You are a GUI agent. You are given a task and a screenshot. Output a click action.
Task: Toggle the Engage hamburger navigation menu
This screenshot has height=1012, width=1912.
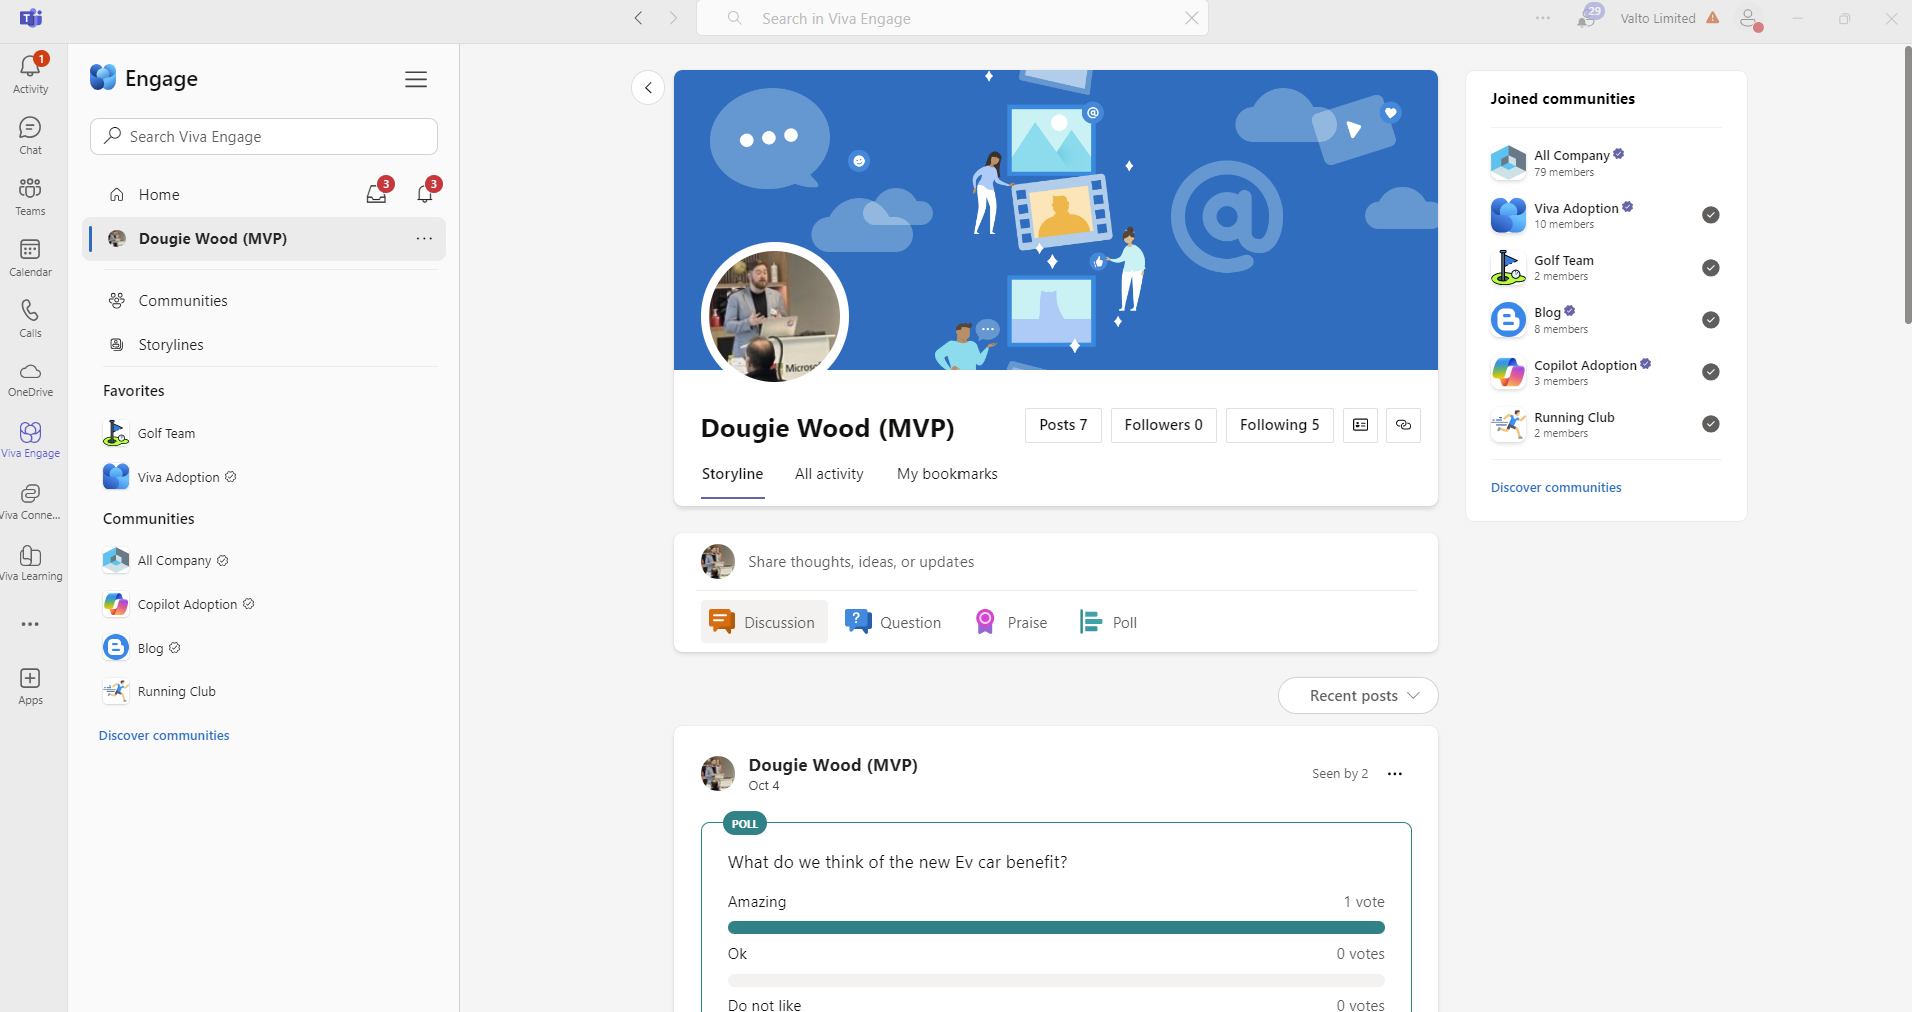click(416, 79)
